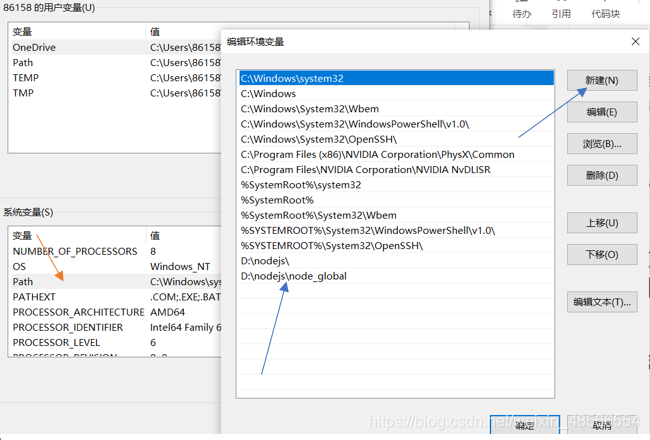Select C:\Windows\System32\WindowsPowerShell\v1.0\ entry
Screen dimensions: 650x440
tap(396, 124)
